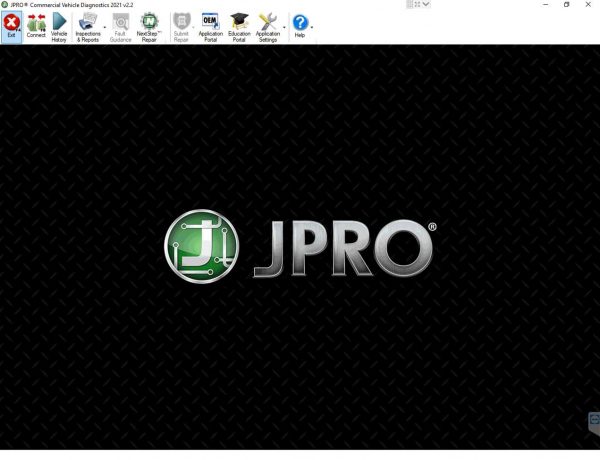Open Vehicle History
Screen dimensions: 600x460
coord(59,26)
